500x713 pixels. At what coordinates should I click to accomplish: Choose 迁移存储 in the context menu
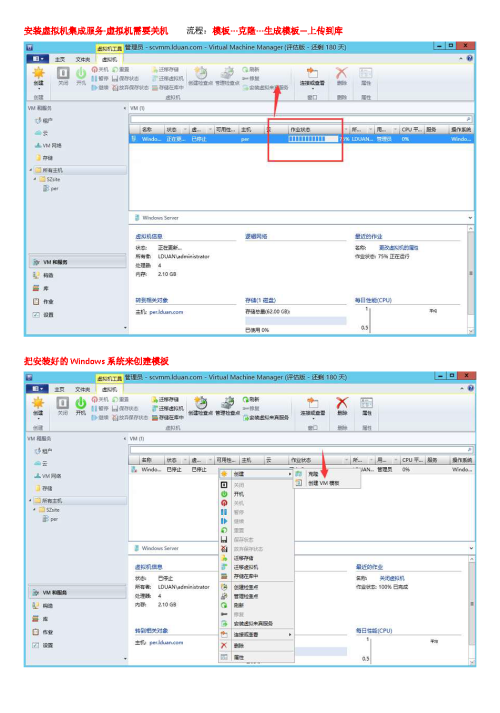(x=256, y=558)
